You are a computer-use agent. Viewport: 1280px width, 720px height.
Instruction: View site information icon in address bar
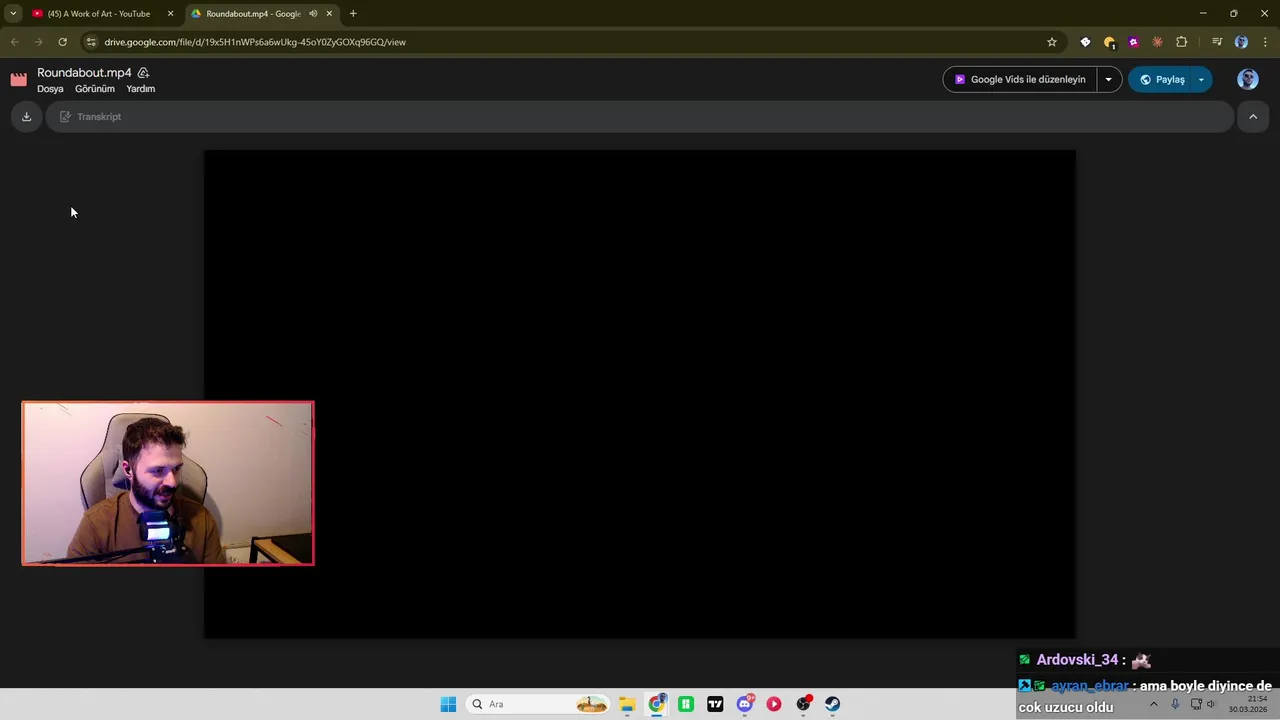[90, 42]
